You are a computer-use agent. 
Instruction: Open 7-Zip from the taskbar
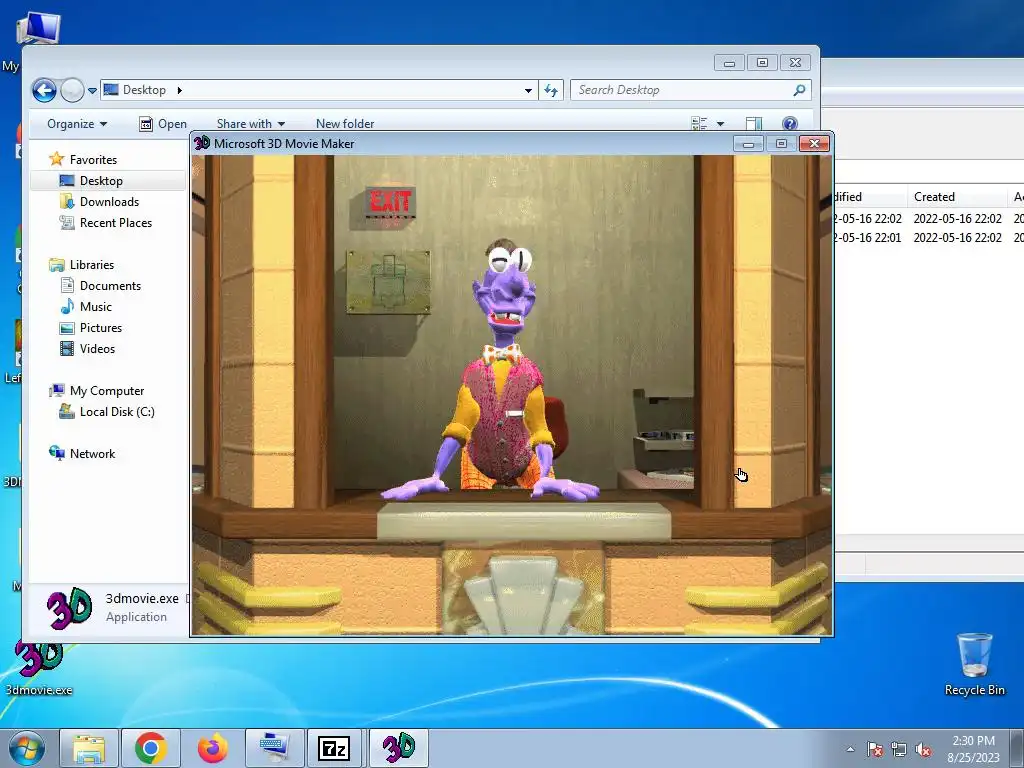click(x=334, y=748)
